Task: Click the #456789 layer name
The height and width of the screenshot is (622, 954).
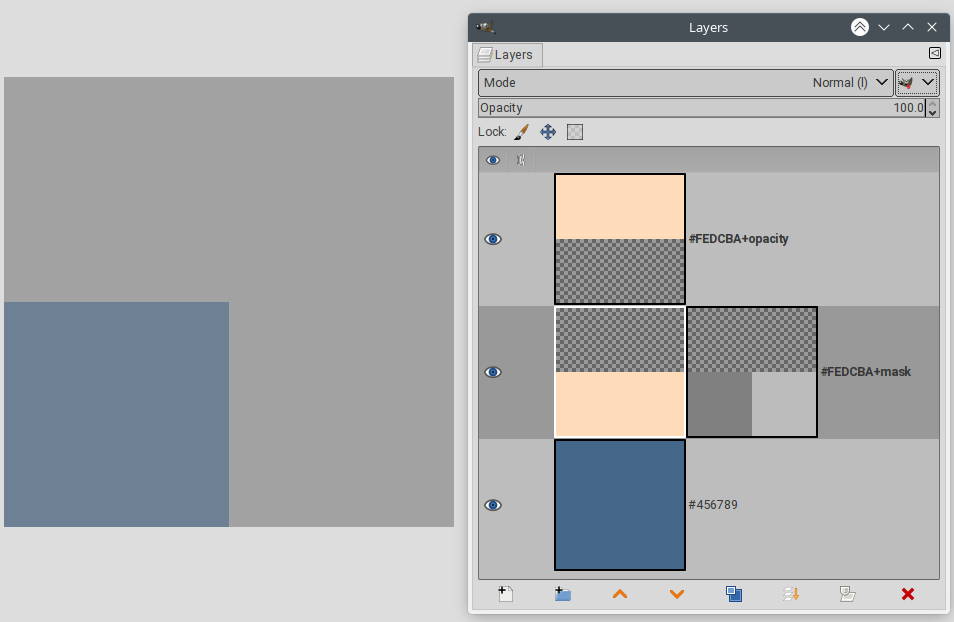Action: point(713,505)
